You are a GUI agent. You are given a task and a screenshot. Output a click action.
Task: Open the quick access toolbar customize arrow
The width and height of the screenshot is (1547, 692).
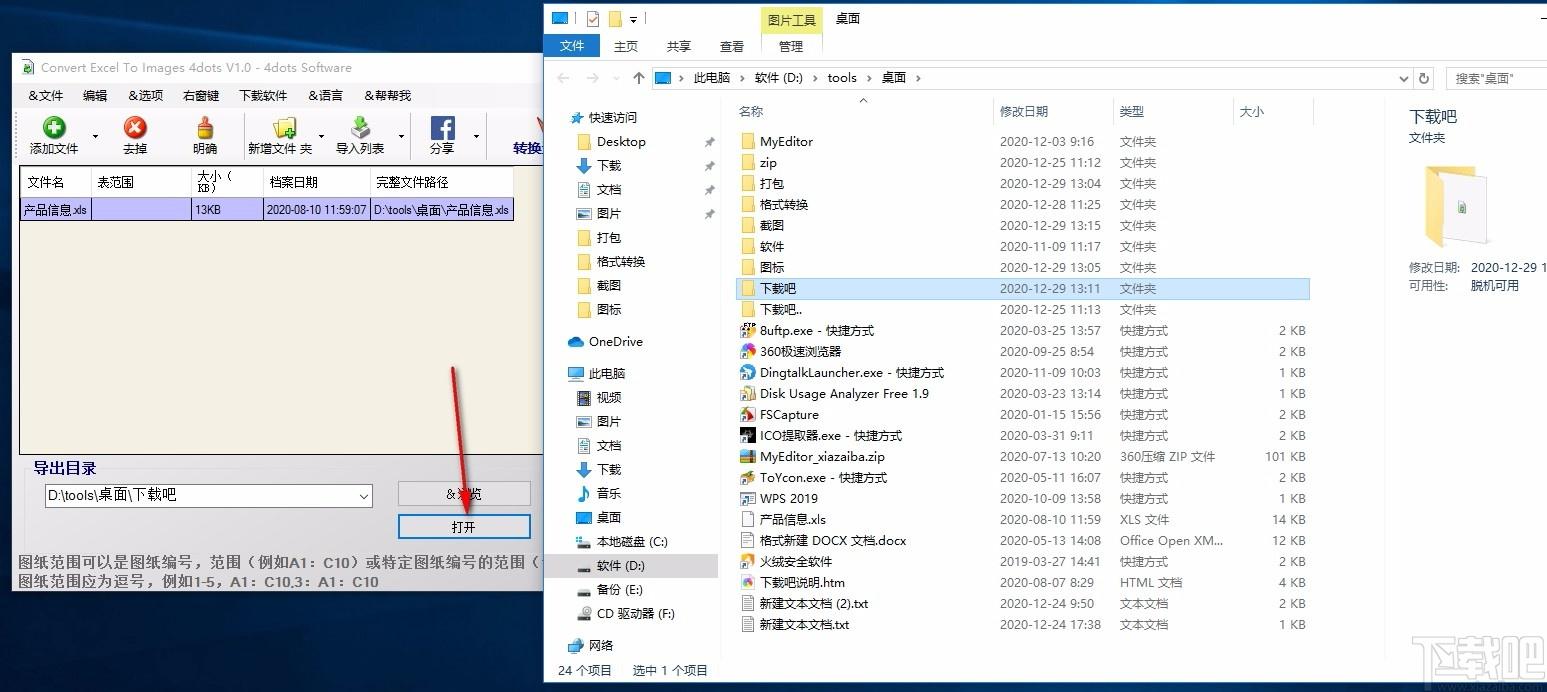click(x=634, y=19)
